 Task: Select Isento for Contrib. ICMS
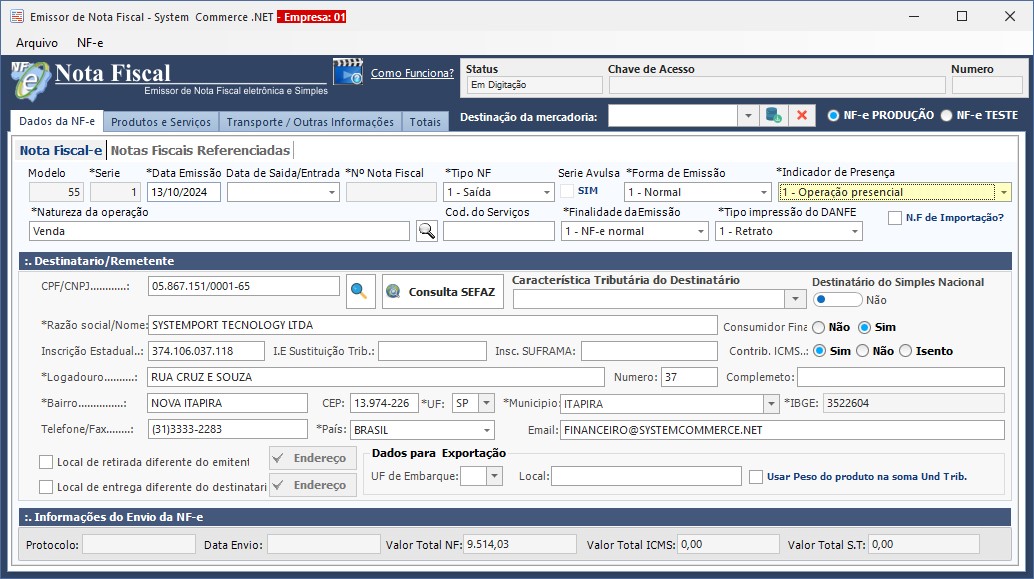click(906, 351)
